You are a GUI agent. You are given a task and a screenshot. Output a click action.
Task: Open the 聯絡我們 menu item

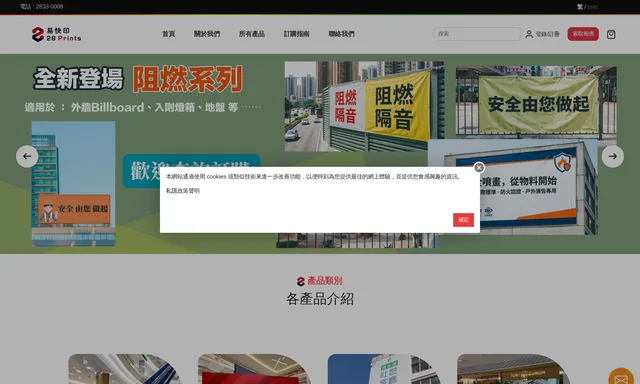342,34
